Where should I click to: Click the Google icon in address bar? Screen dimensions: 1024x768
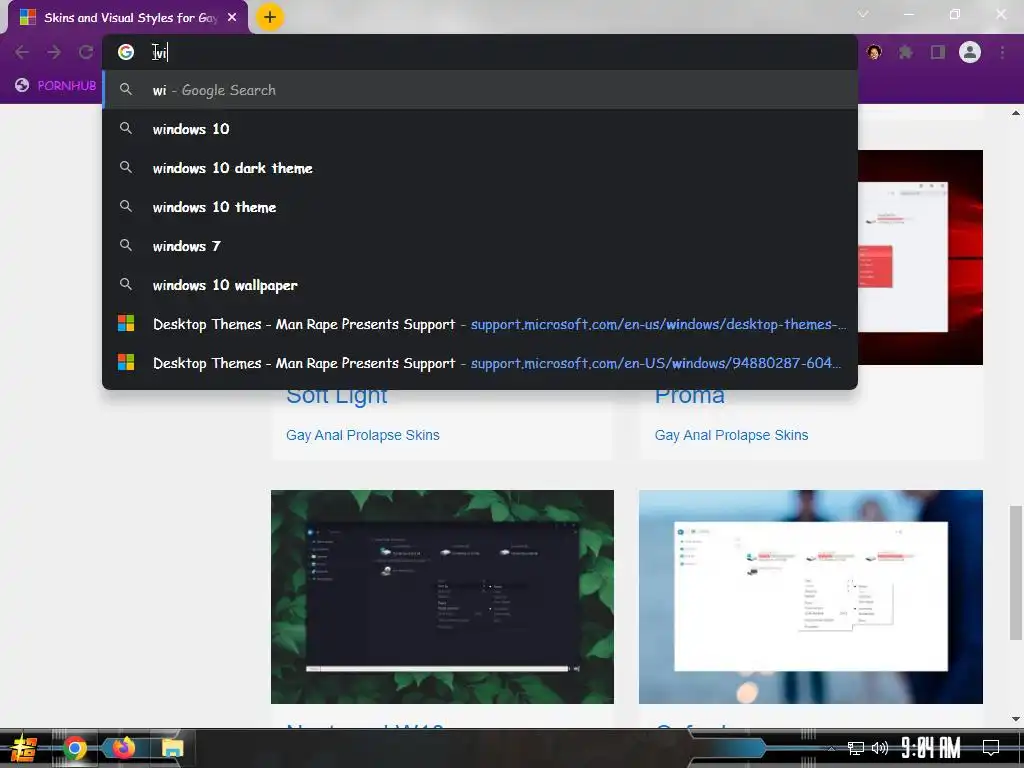[x=126, y=52]
